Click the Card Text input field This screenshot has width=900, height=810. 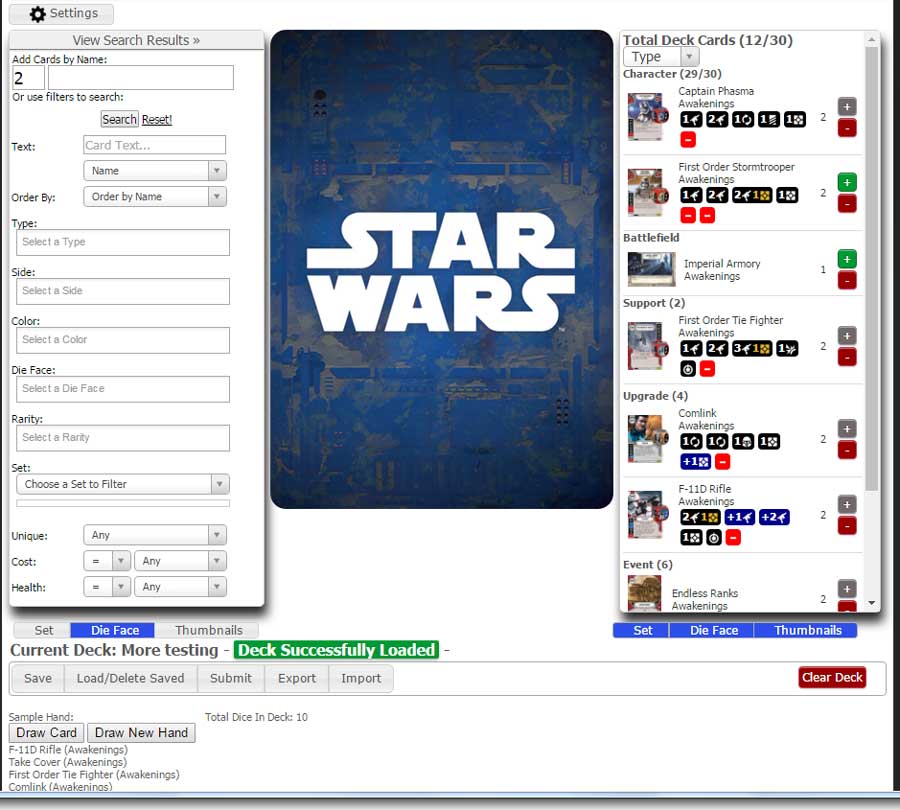154,145
